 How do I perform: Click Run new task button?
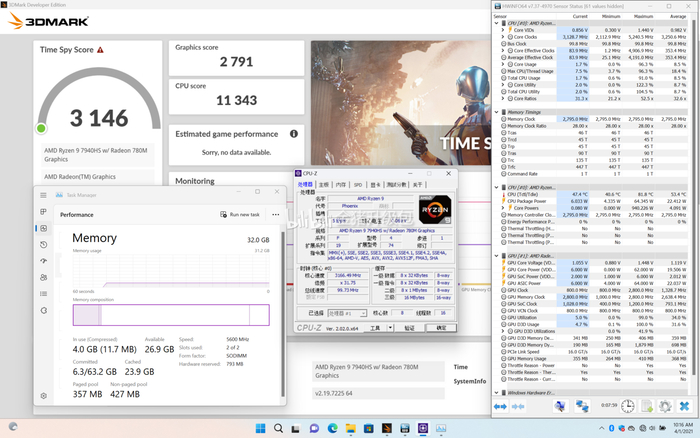[x=241, y=214]
